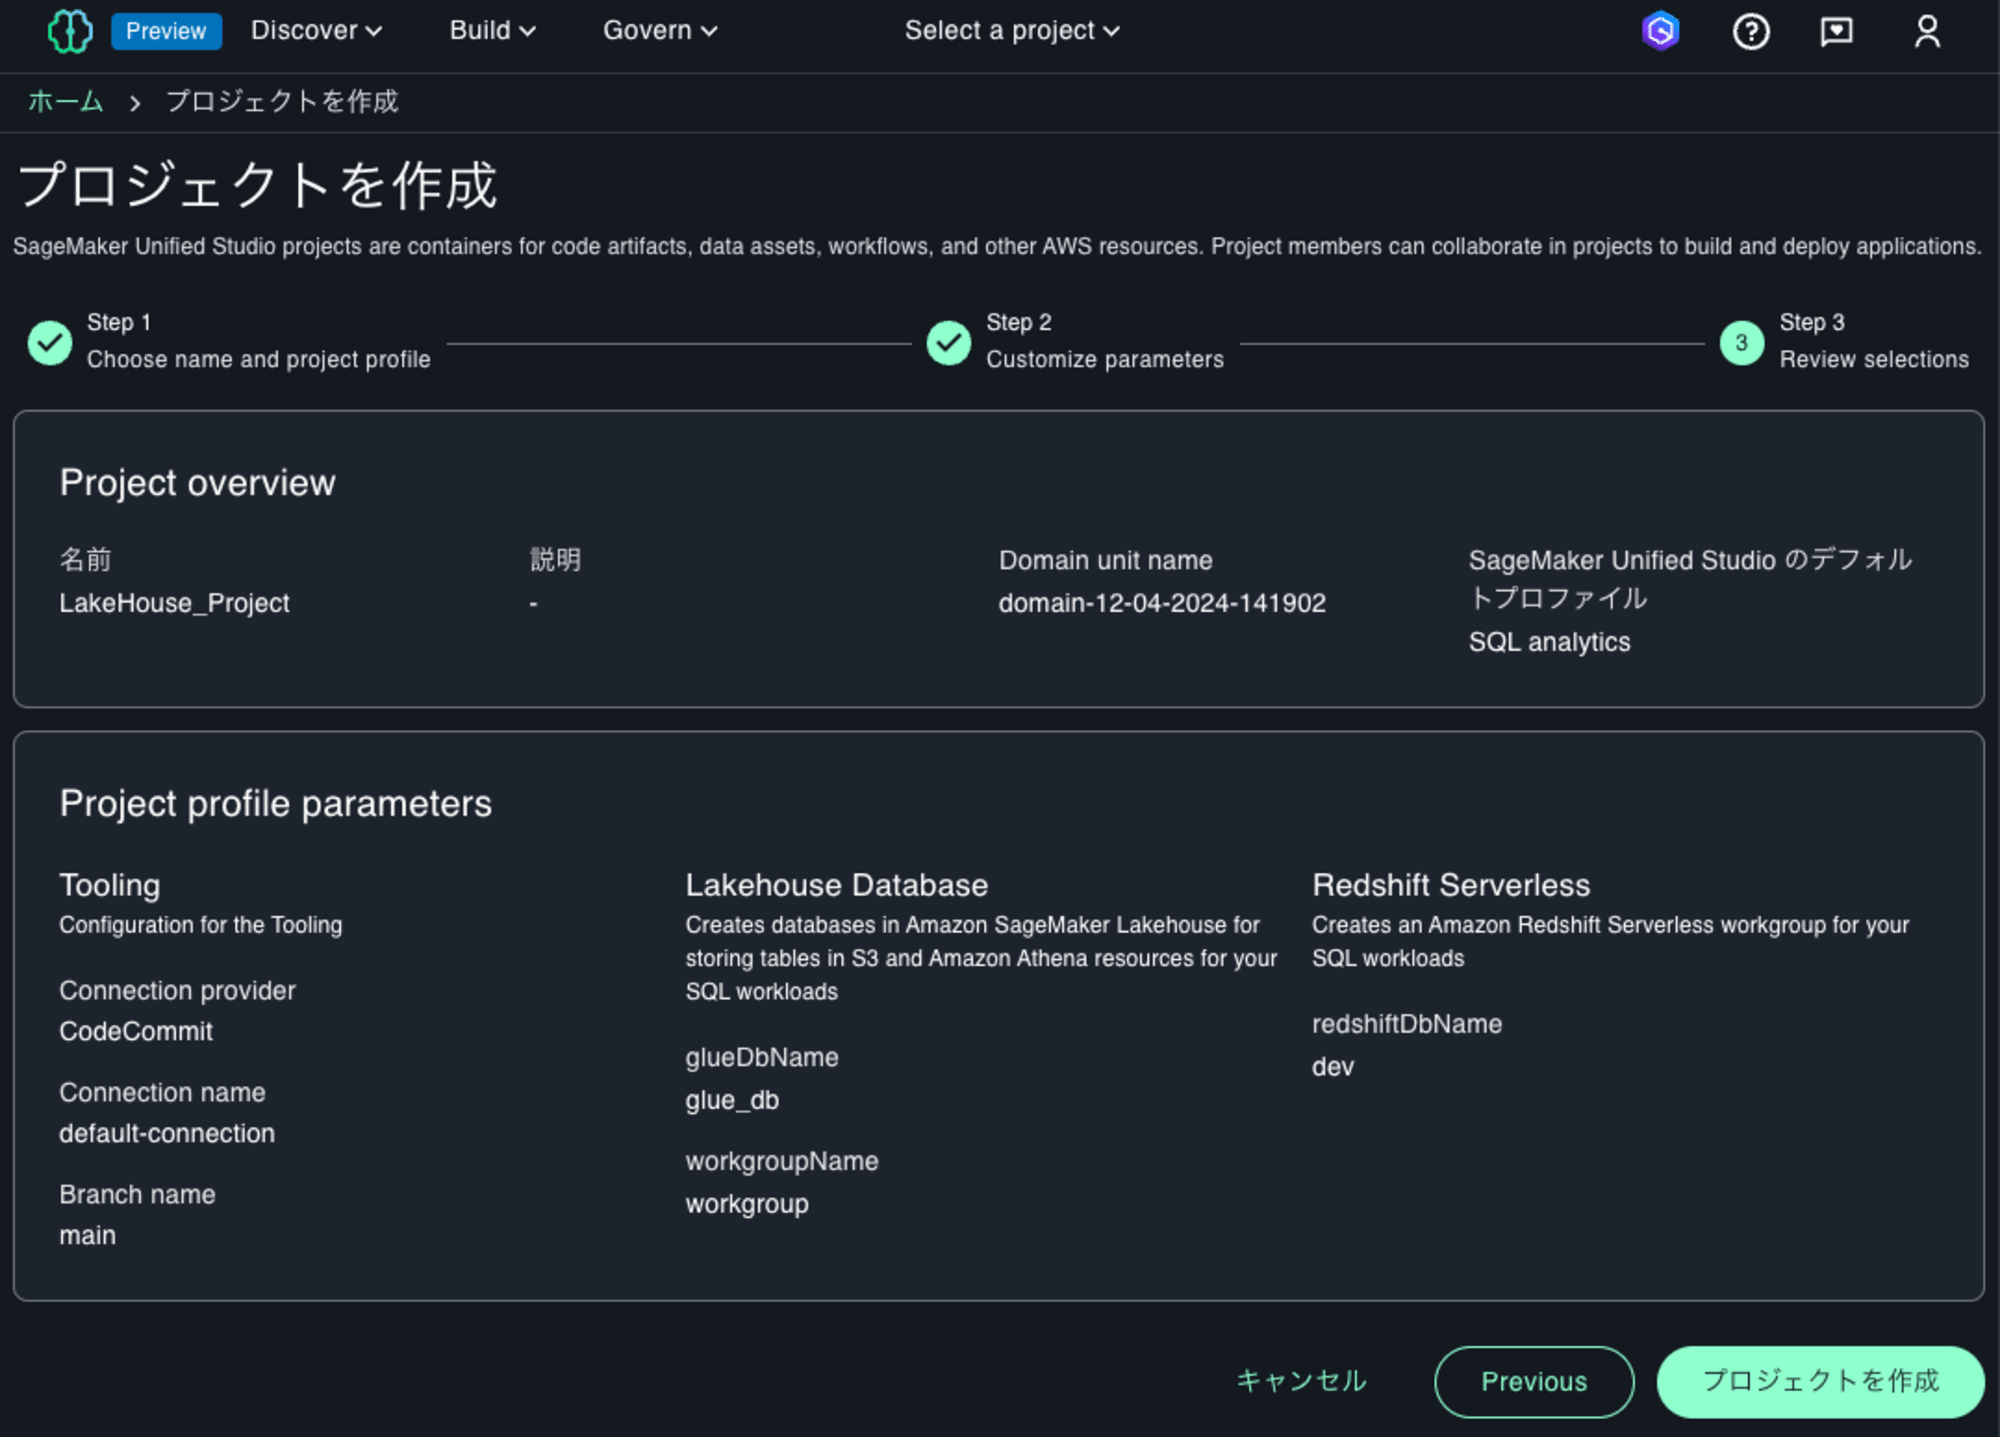Image resolution: width=2000 pixels, height=1437 pixels.
Task: Open the user profile icon
Action: (1927, 32)
